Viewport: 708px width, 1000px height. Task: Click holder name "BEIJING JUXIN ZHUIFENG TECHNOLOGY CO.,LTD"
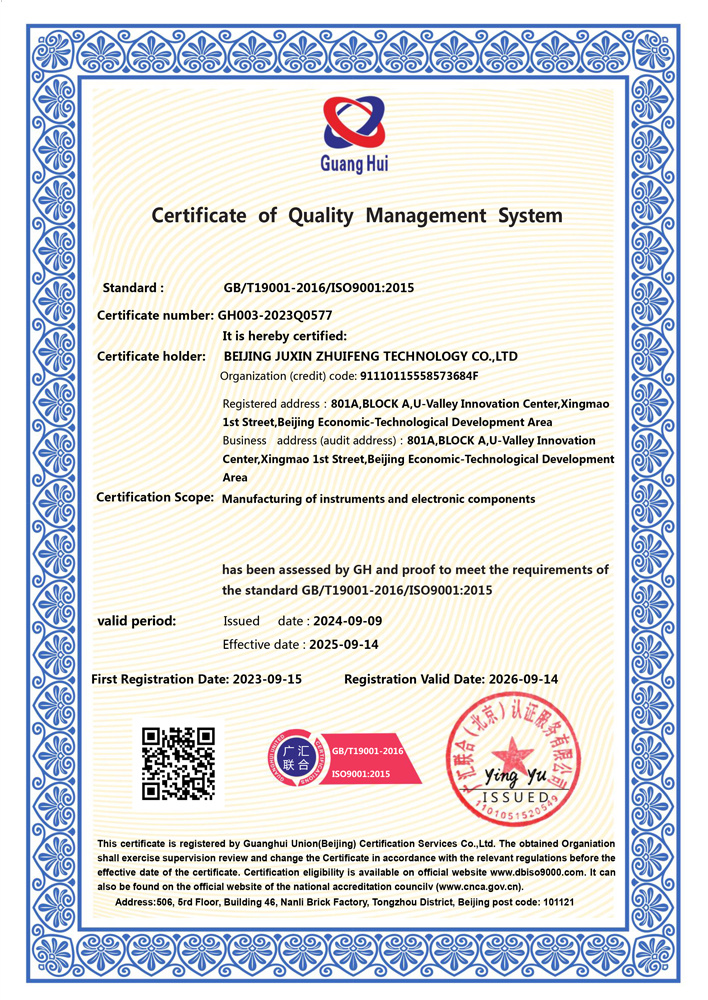pos(371,356)
